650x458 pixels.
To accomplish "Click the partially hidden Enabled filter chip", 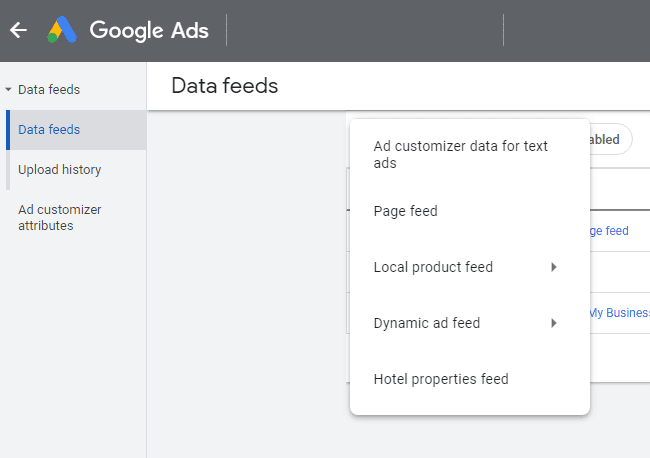I will click(x=608, y=140).
